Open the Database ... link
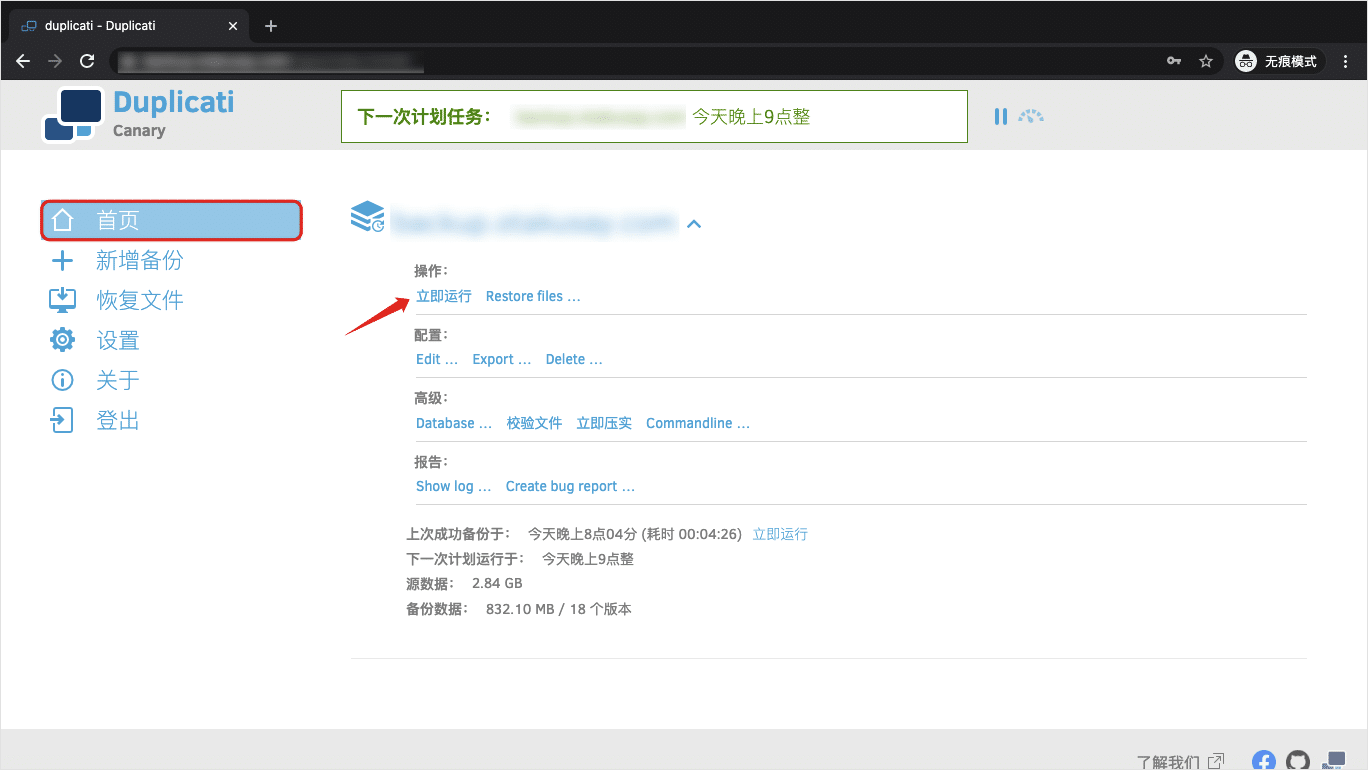This screenshot has width=1368, height=770. (x=454, y=423)
